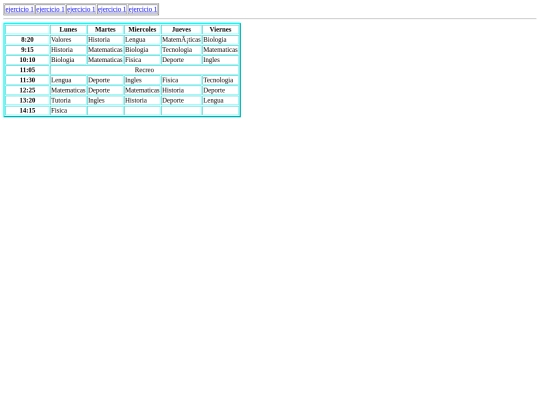Image resolution: width=540 pixels, height=405 pixels.
Task: Click "Tecnologia" in the 11:30 row
Action: [x=220, y=80]
